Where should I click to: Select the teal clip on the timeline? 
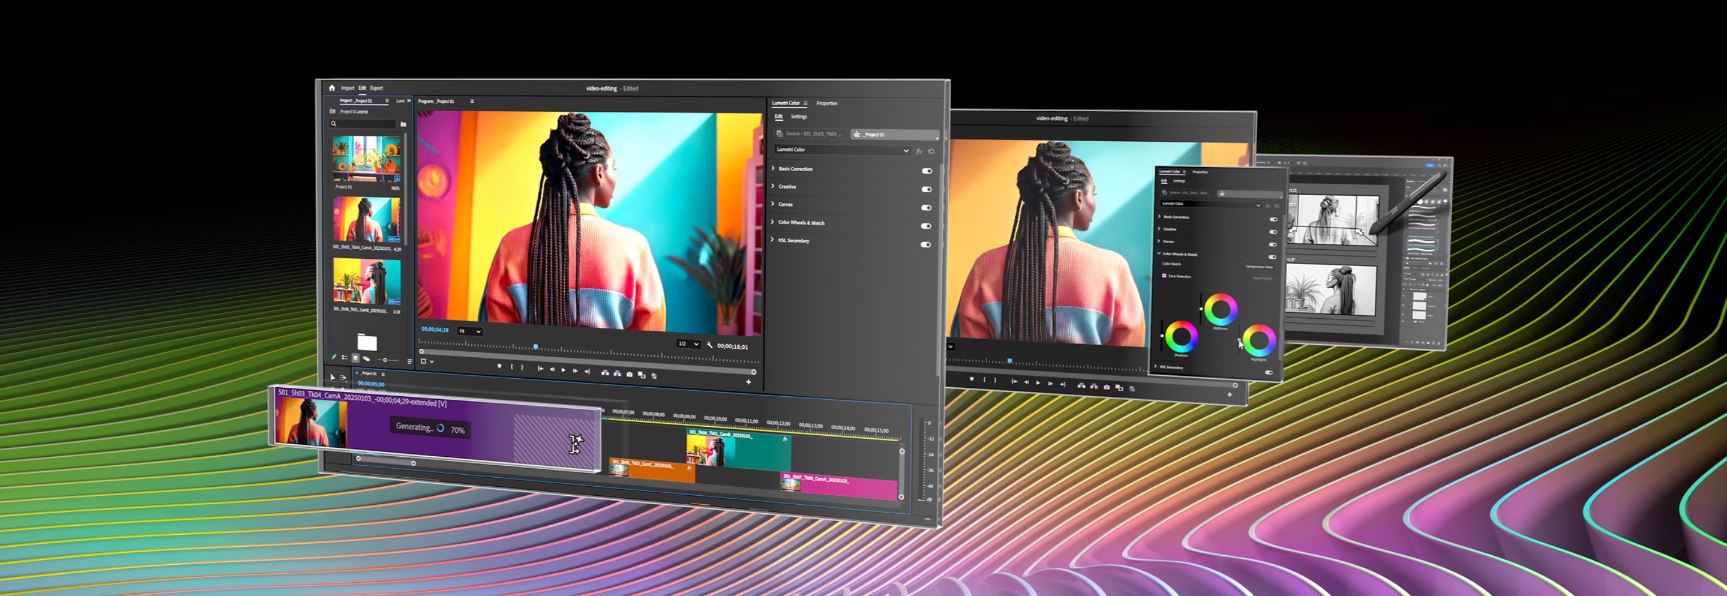coord(755,450)
